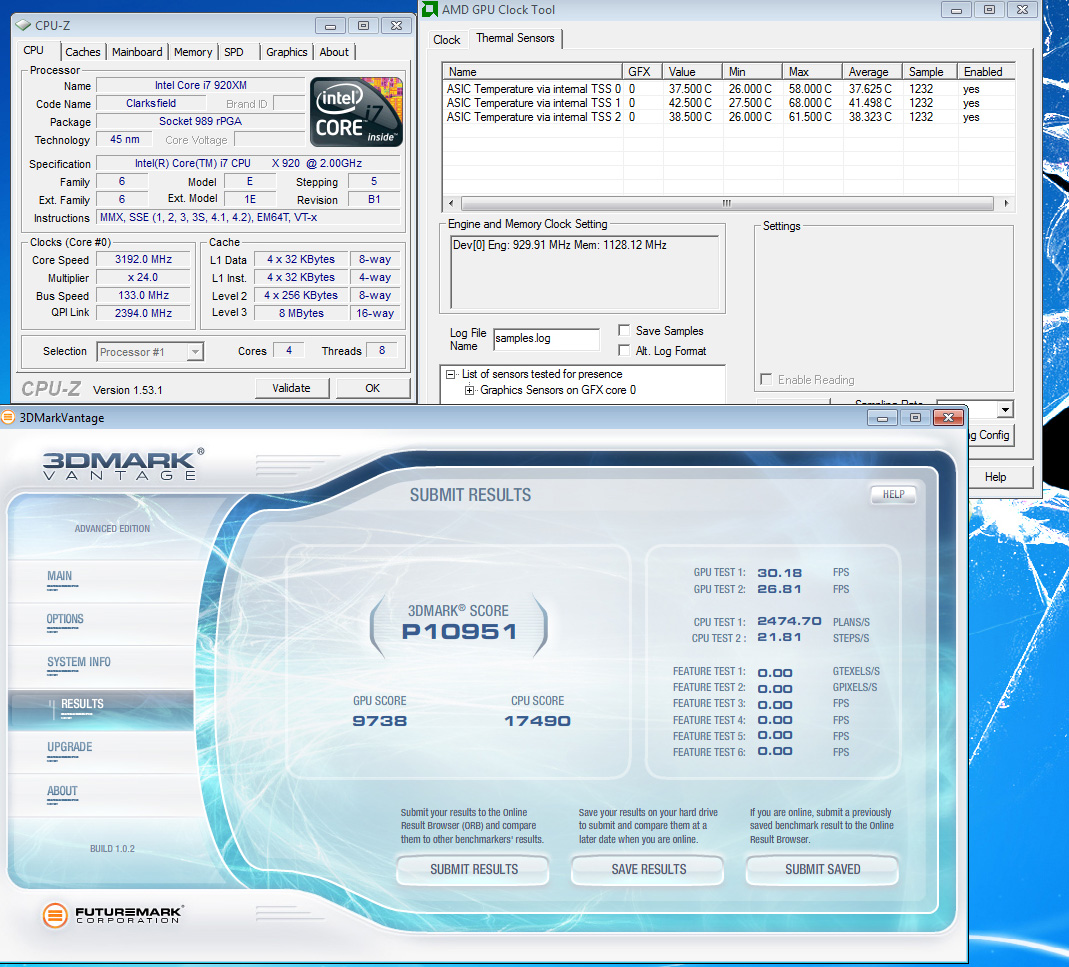1069x967 pixels.
Task: Click the Core Speed 3192.0 MHz value
Action: coord(143,259)
